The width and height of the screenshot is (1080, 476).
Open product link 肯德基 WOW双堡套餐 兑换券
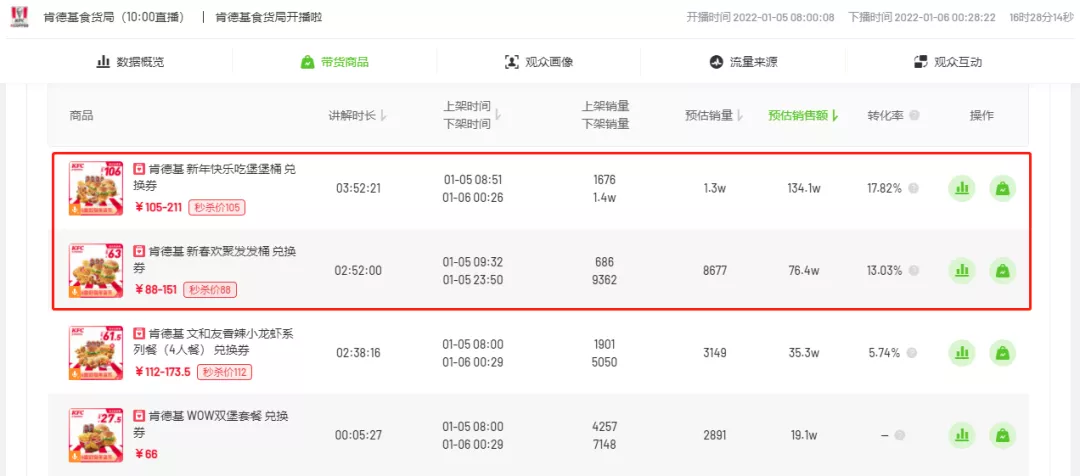211,424
